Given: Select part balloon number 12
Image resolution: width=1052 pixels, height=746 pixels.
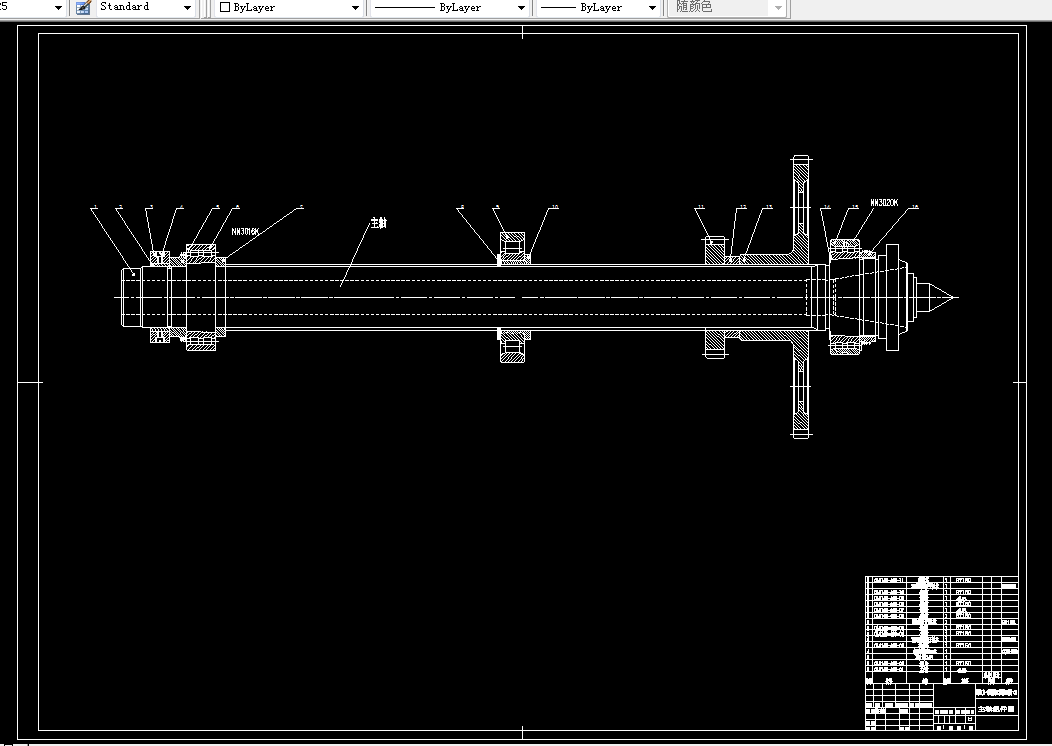Looking at the screenshot, I should (x=743, y=207).
